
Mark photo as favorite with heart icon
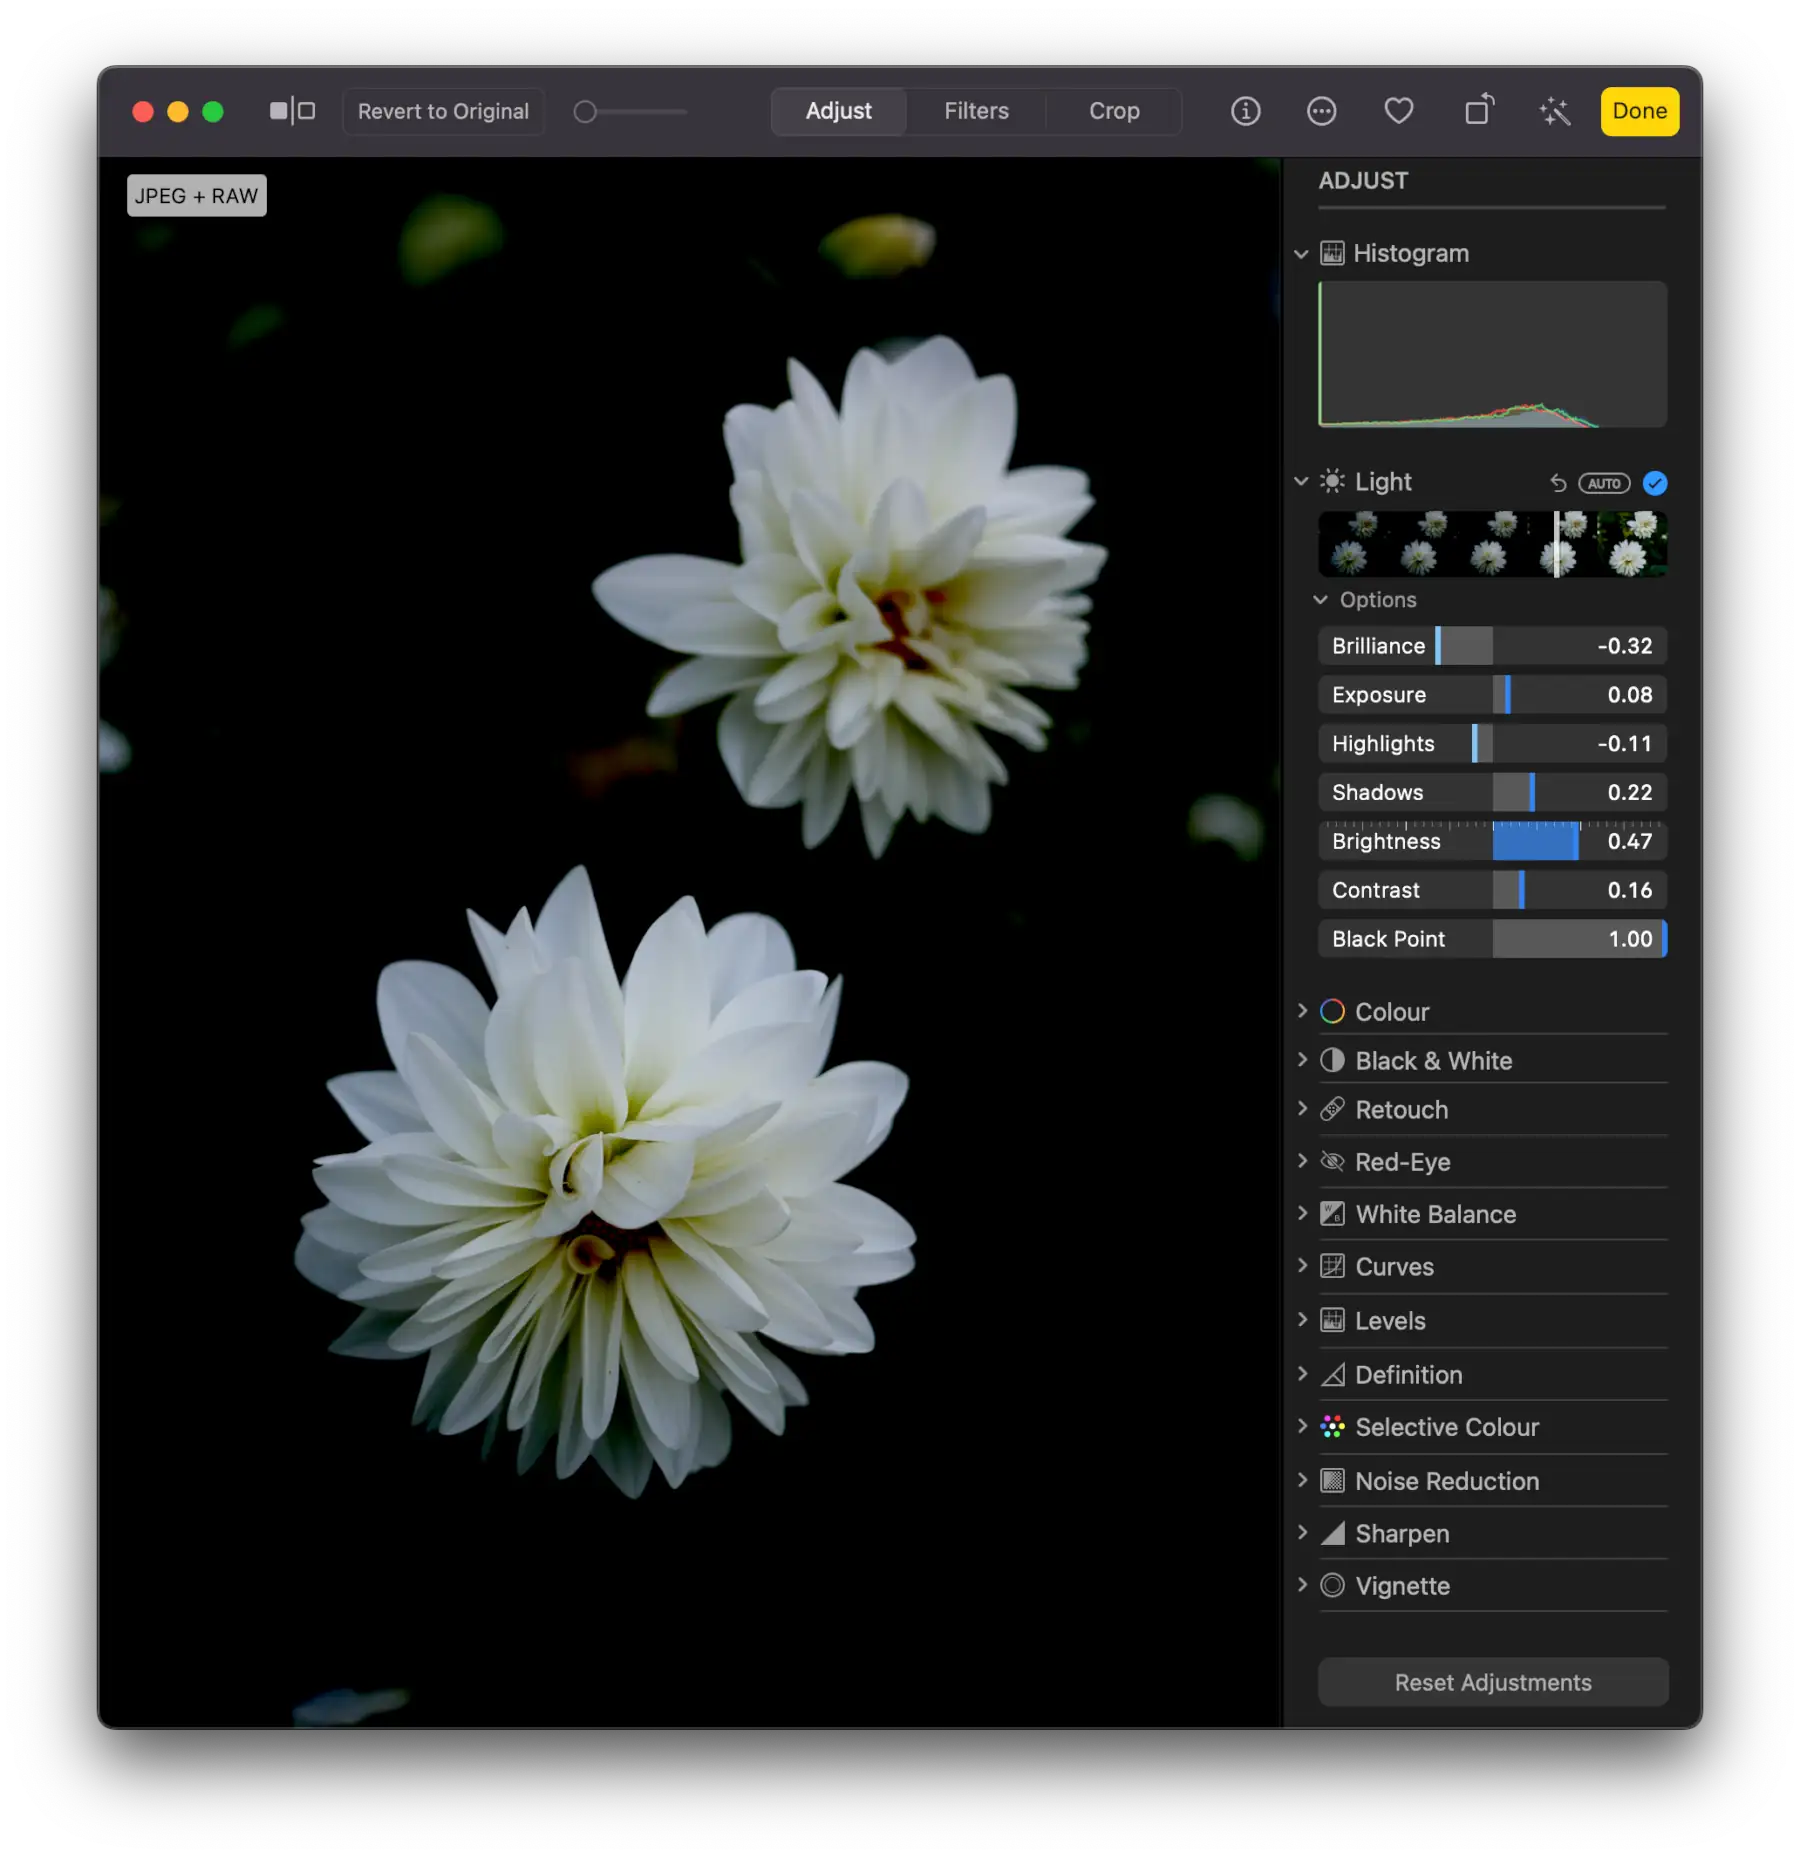[1398, 111]
